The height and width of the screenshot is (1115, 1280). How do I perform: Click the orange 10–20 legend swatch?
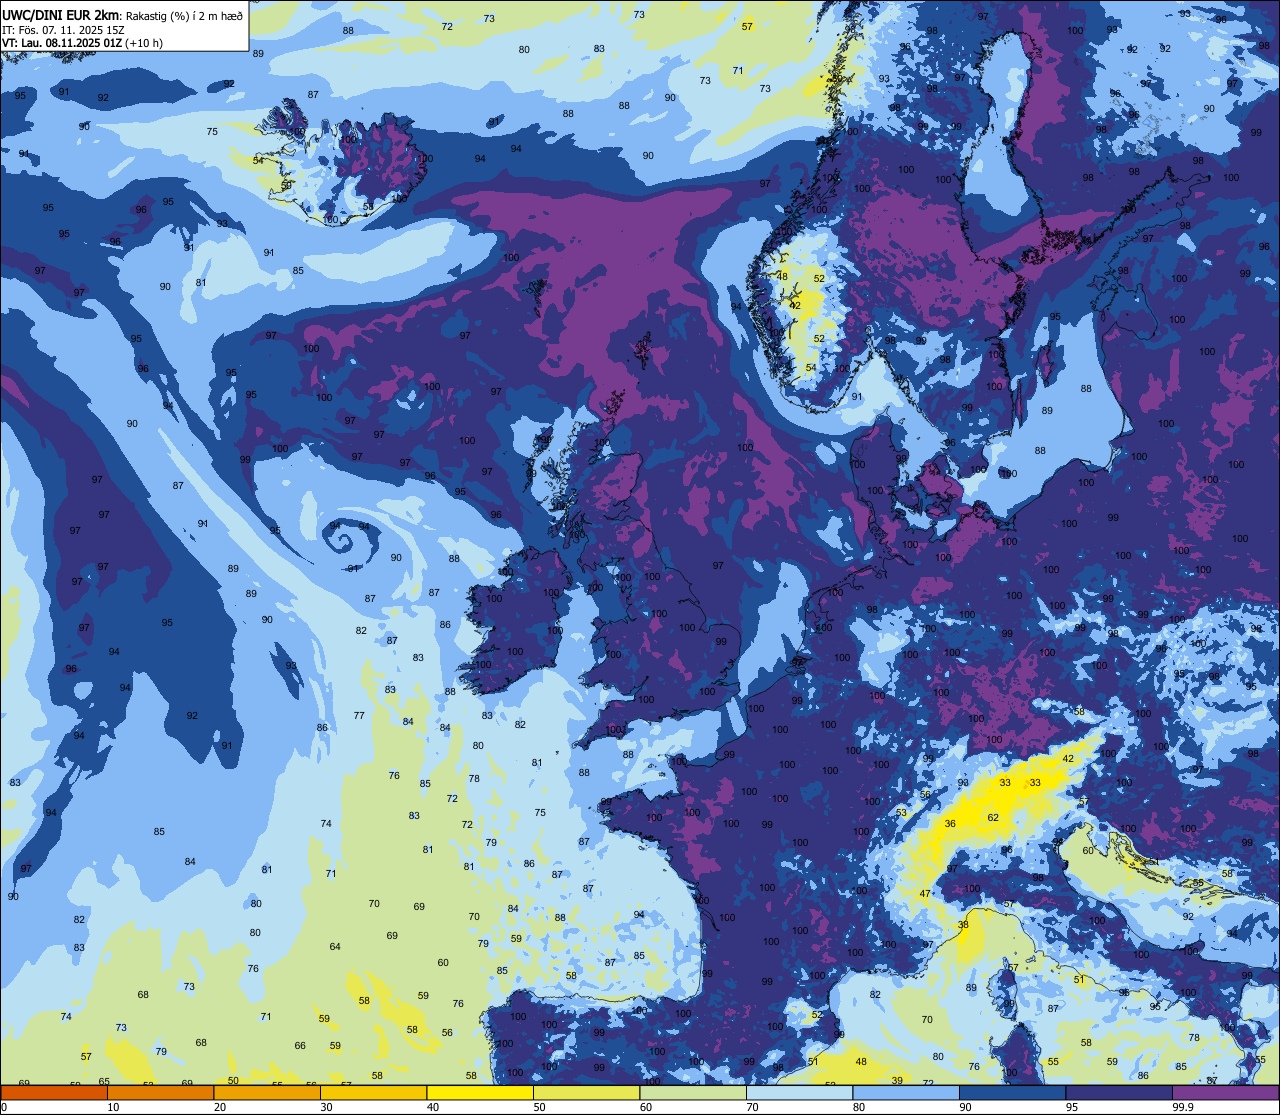tap(160, 1092)
